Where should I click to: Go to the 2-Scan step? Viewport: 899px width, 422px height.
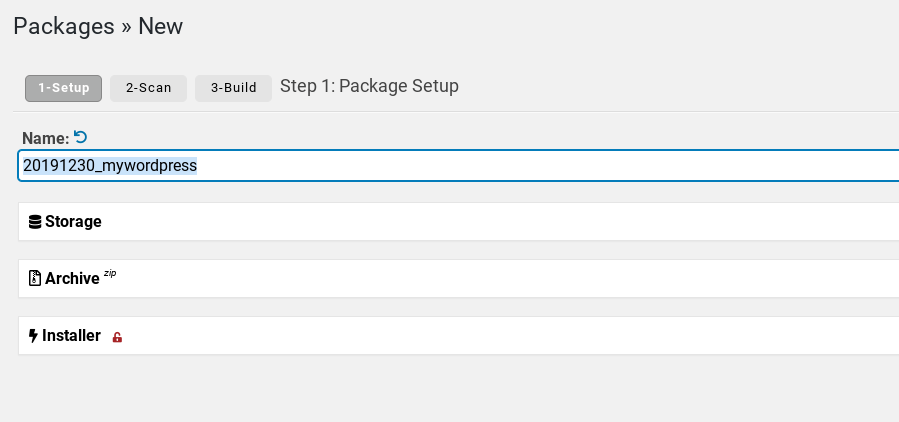pos(148,88)
